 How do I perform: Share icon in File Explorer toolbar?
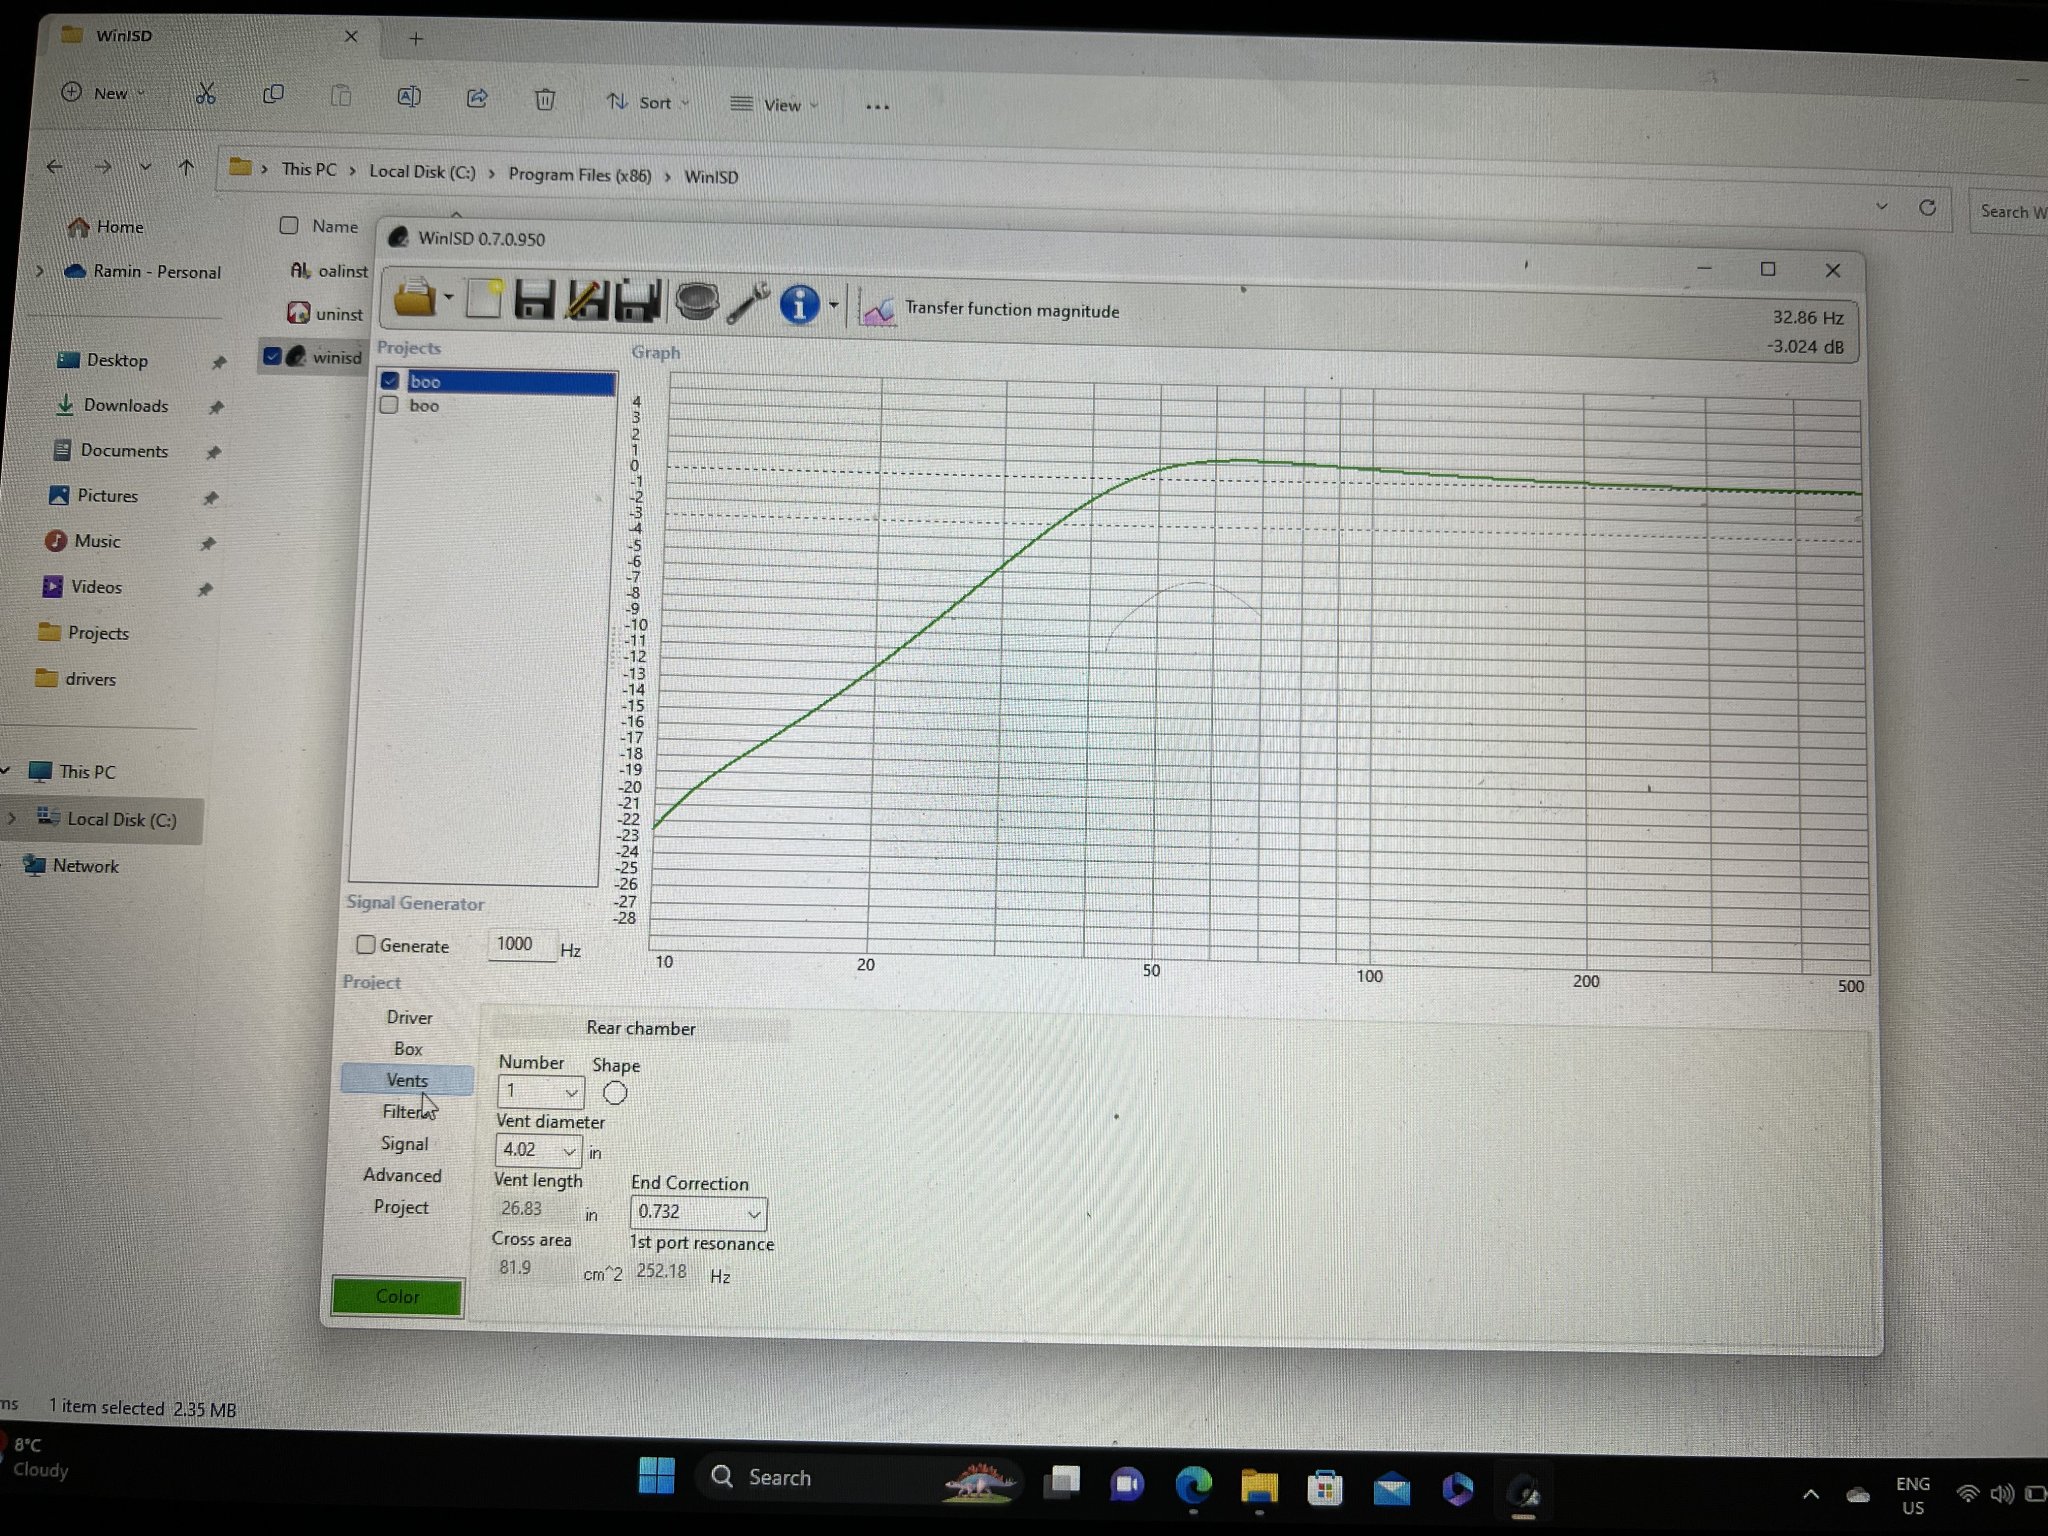click(477, 98)
